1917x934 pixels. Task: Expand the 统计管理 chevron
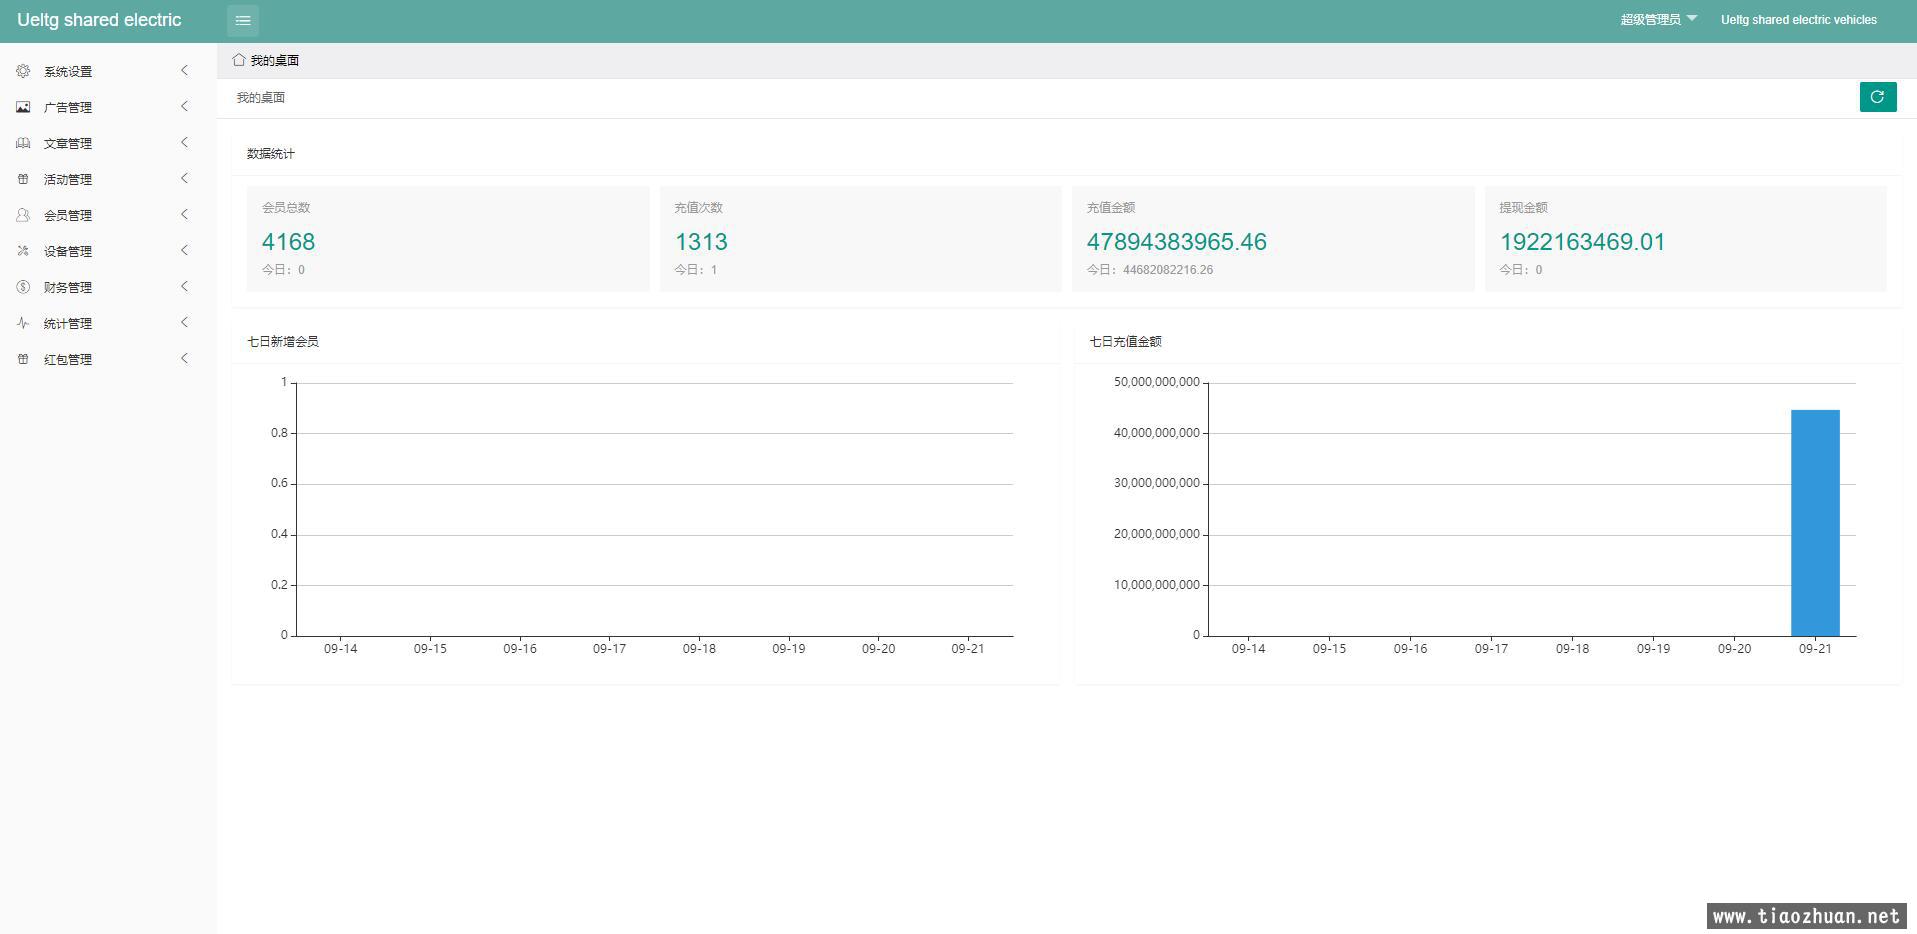click(x=184, y=322)
